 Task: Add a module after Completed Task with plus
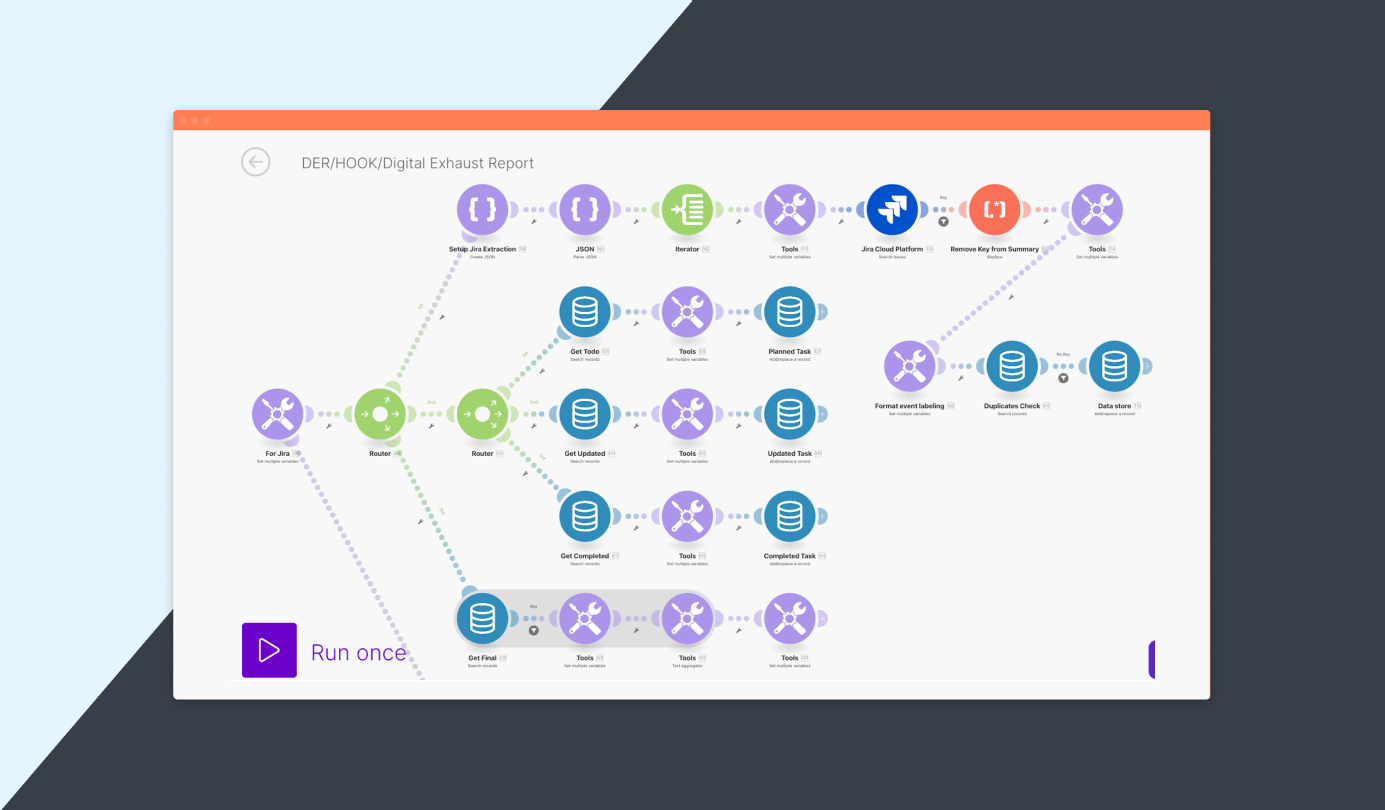coord(822,516)
